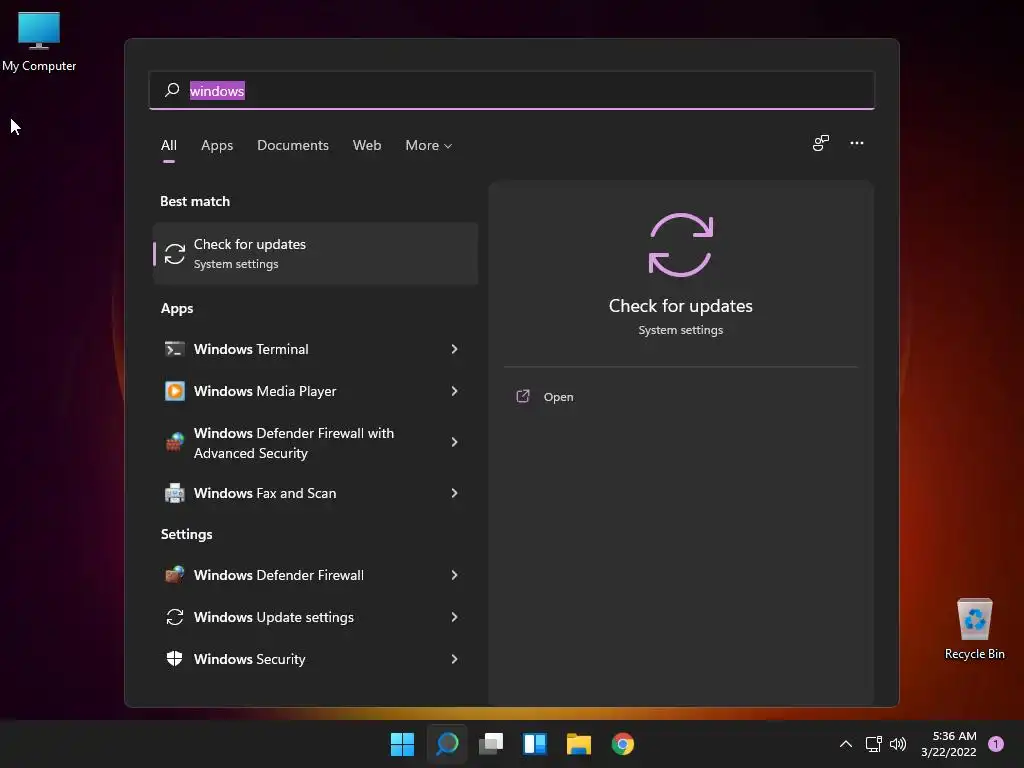Select the My Computer desktop icon
This screenshot has height=768, width=1024.
point(39,41)
